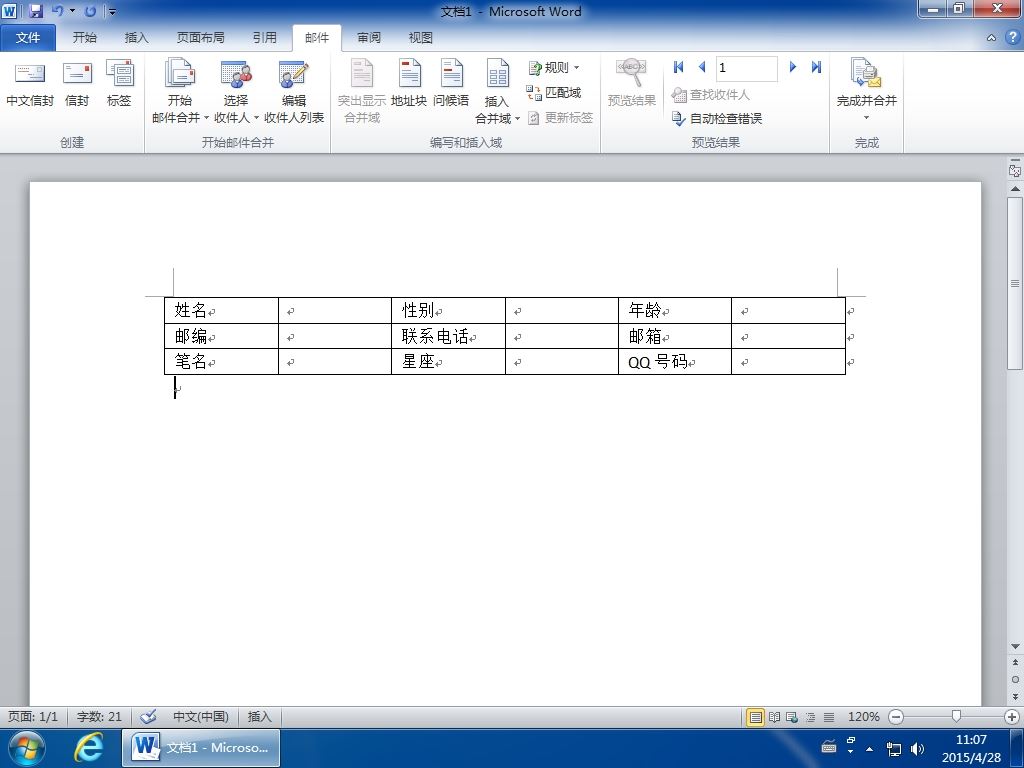The height and width of the screenshot is (768, 1024).
Task: Click the table cell containing 姓名
Action: (x=221, y=310)
